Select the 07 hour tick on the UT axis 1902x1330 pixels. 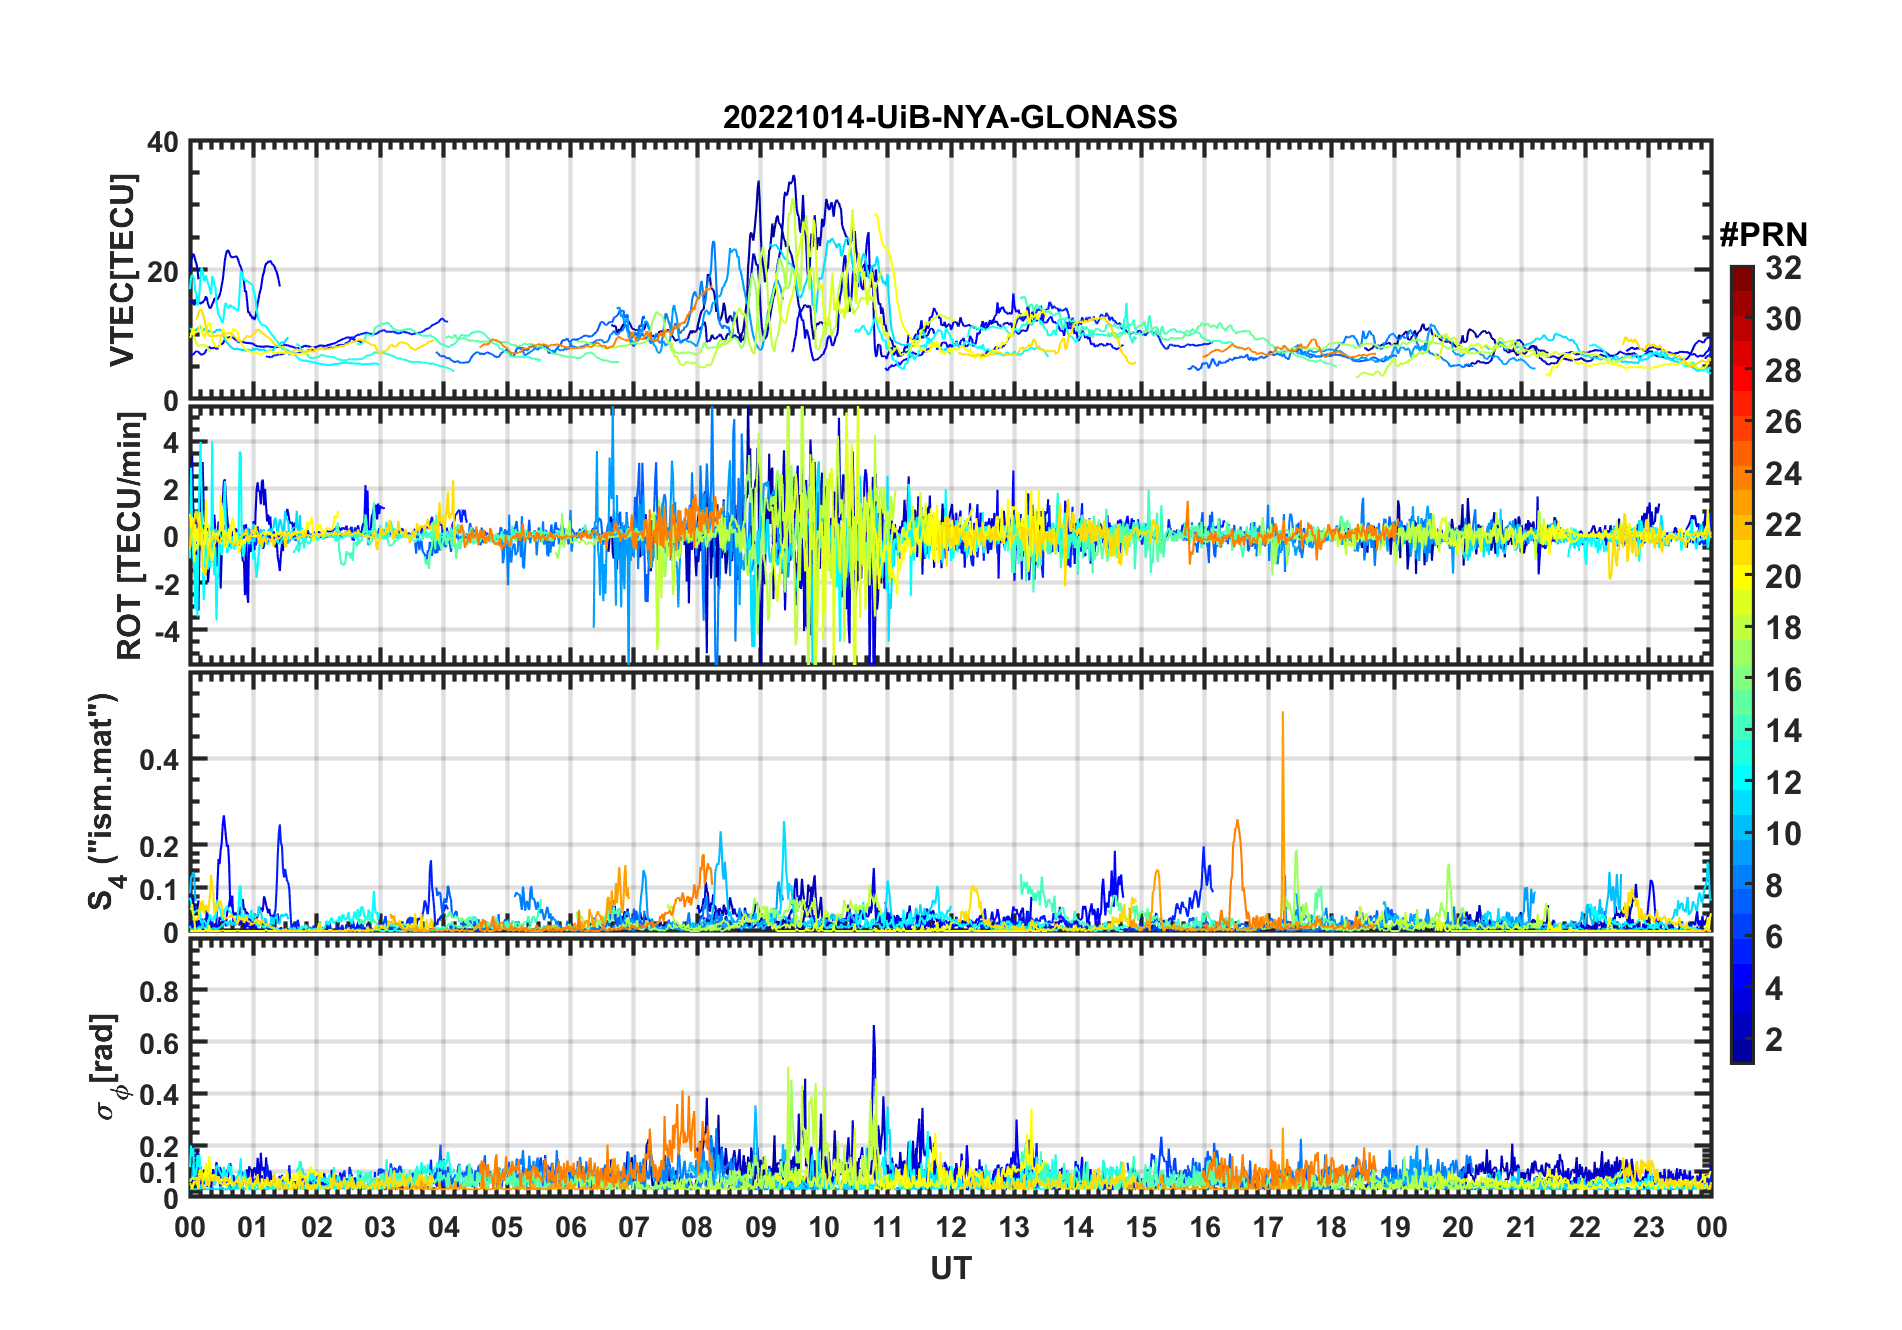tap(634, 1227)
